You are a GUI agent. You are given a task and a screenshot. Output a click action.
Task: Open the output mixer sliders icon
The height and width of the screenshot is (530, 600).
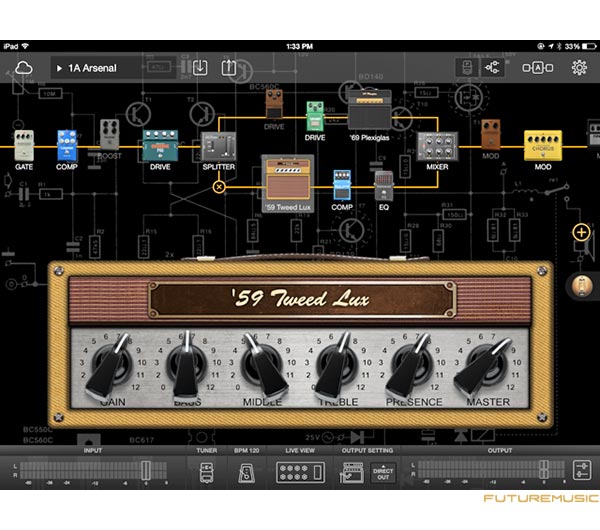pyautogui.click(x=582, y=470)
